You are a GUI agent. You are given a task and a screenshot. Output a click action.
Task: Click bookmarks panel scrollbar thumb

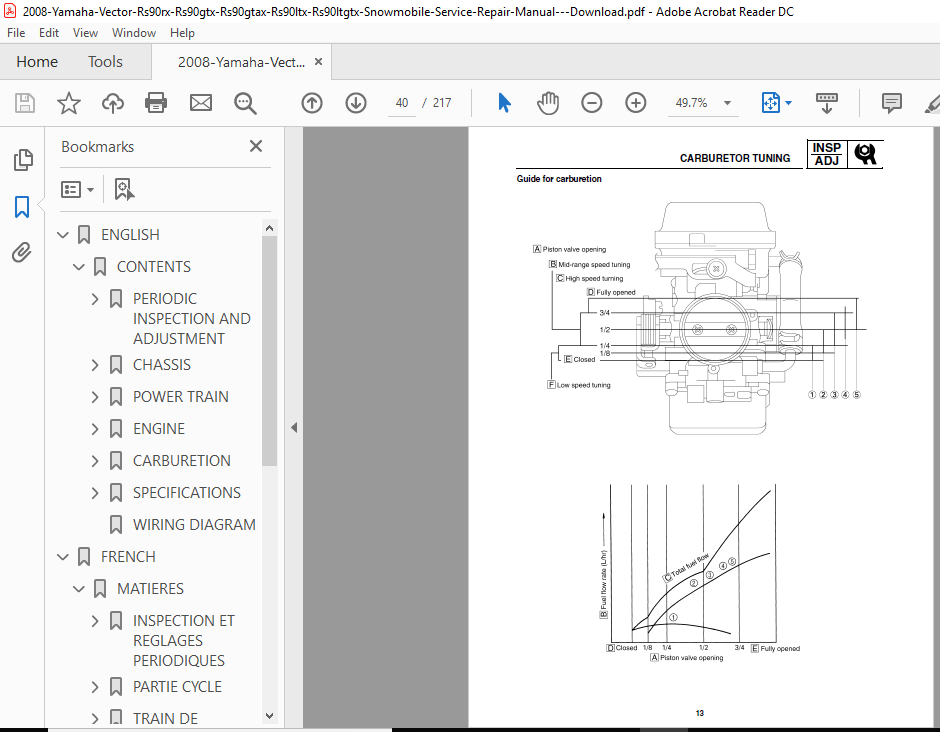click(x=269, y=351)
